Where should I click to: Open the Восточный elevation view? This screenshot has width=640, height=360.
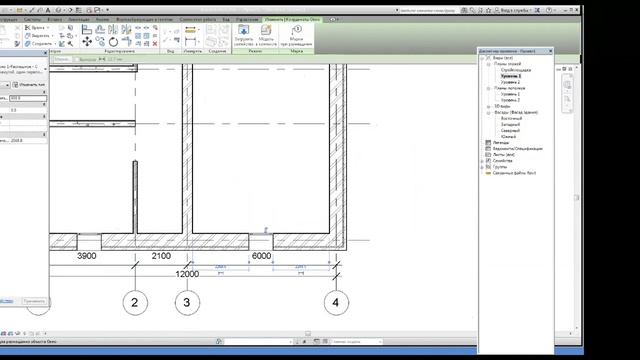coord(511,118)
